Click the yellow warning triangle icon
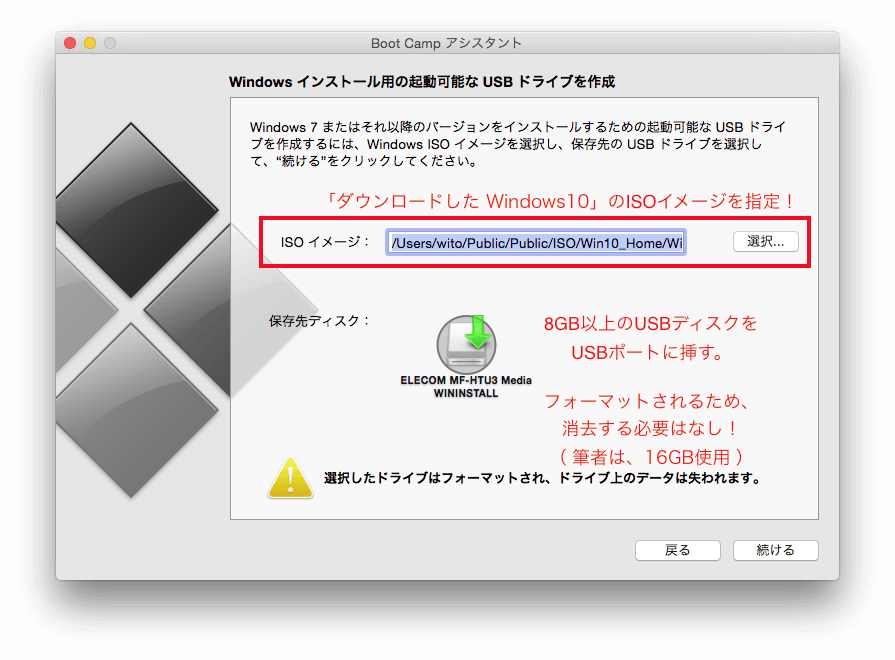The height and width of the screenshot is (660, 895). coord(290,478)
